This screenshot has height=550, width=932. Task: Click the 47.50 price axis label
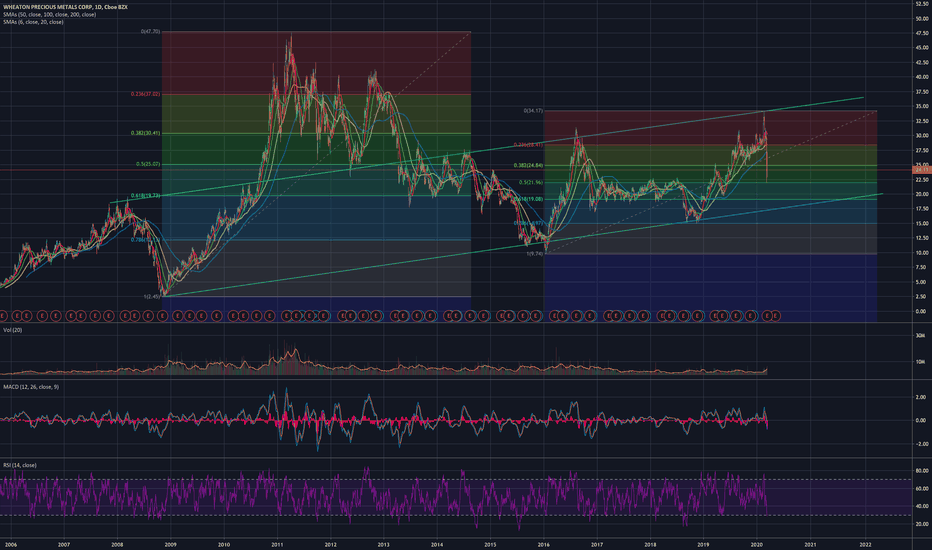click(x=922, y=33)
